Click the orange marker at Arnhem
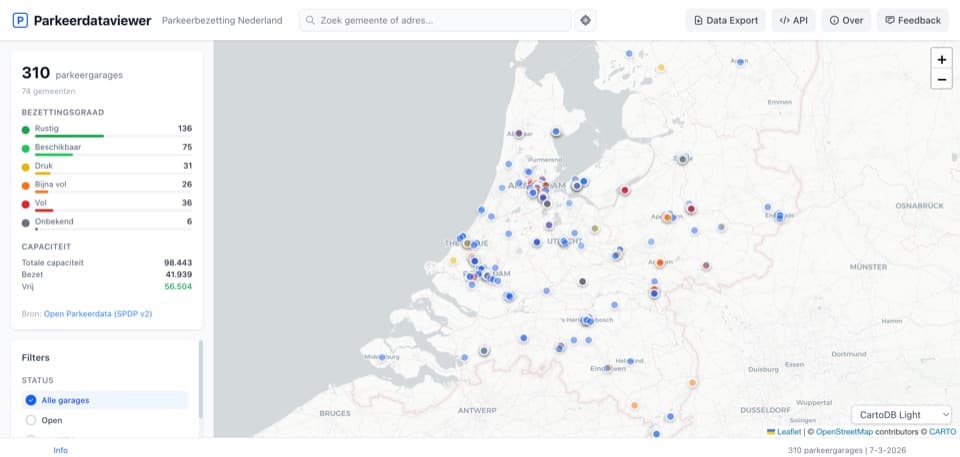The width and height of the screenshot is (960, 457). [x=659, y=263]
